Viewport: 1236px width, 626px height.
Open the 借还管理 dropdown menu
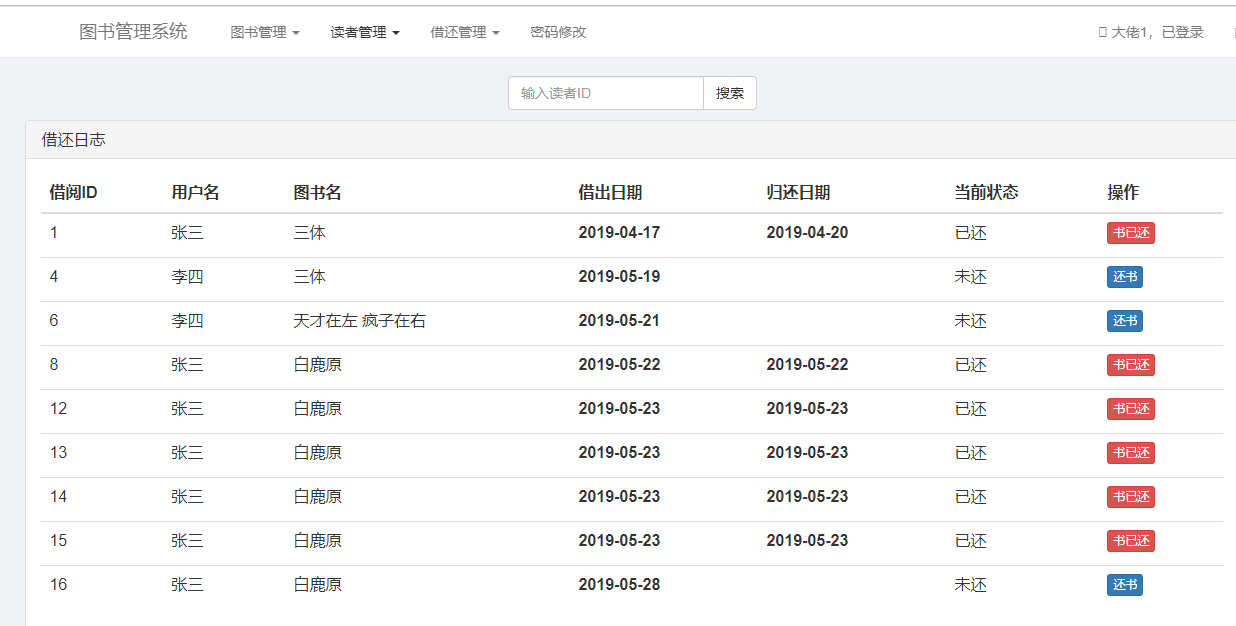click(x=464, y=32)
